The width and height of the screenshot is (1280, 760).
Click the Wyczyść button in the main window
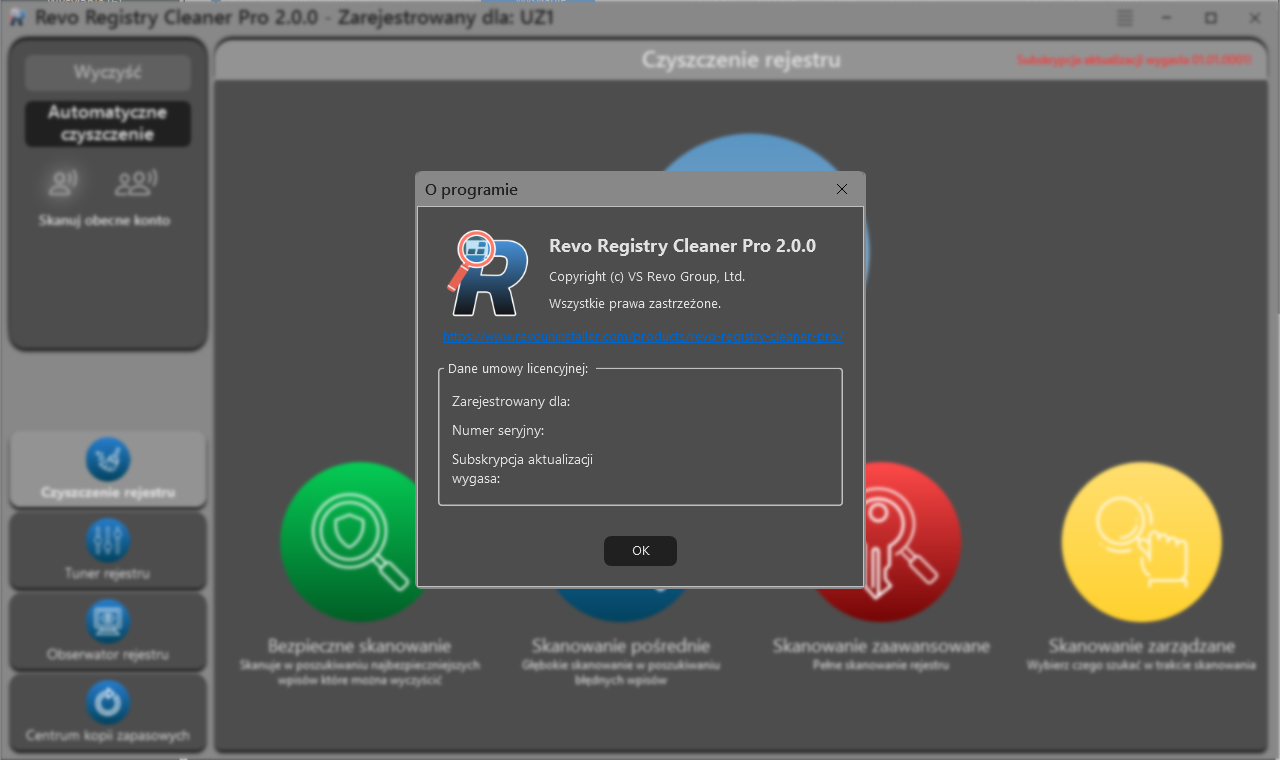108,72
